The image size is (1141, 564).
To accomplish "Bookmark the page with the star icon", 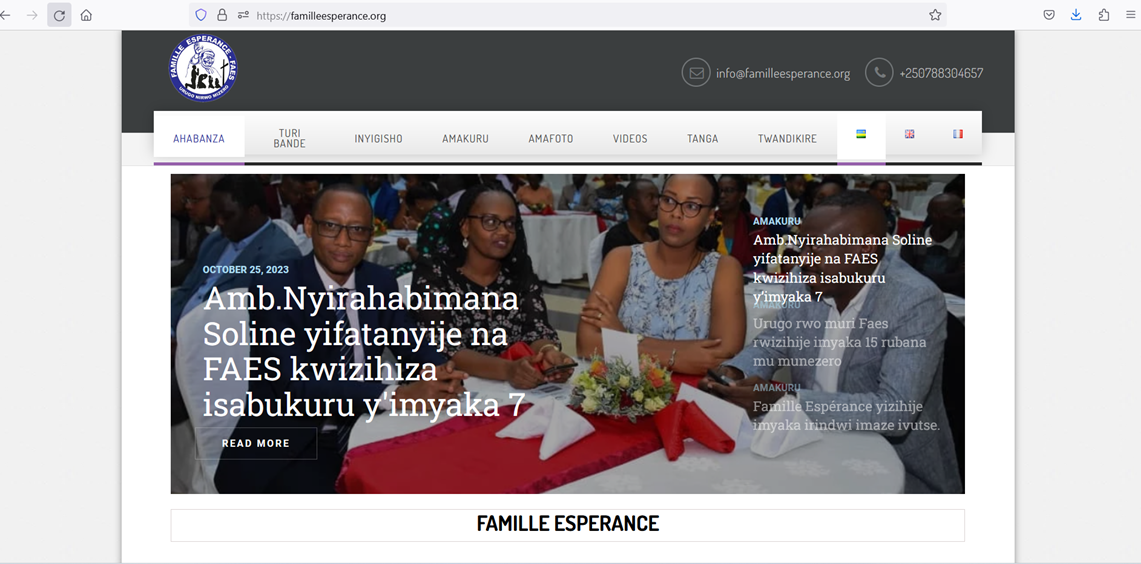I will pyautogui.click(x=935, y=15).
